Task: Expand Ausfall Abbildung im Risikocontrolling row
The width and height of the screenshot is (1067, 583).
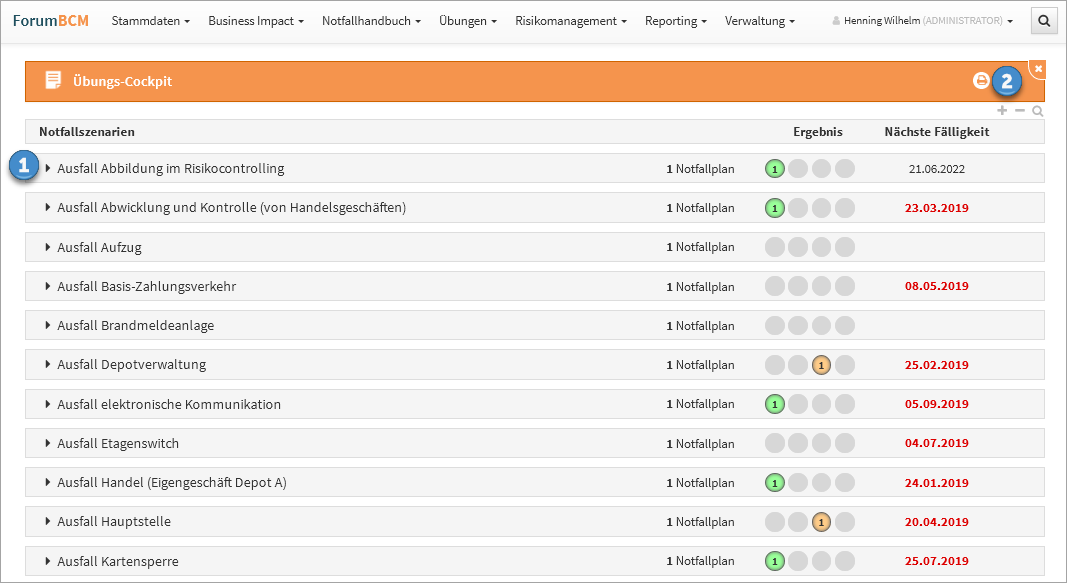Action: 48,168
